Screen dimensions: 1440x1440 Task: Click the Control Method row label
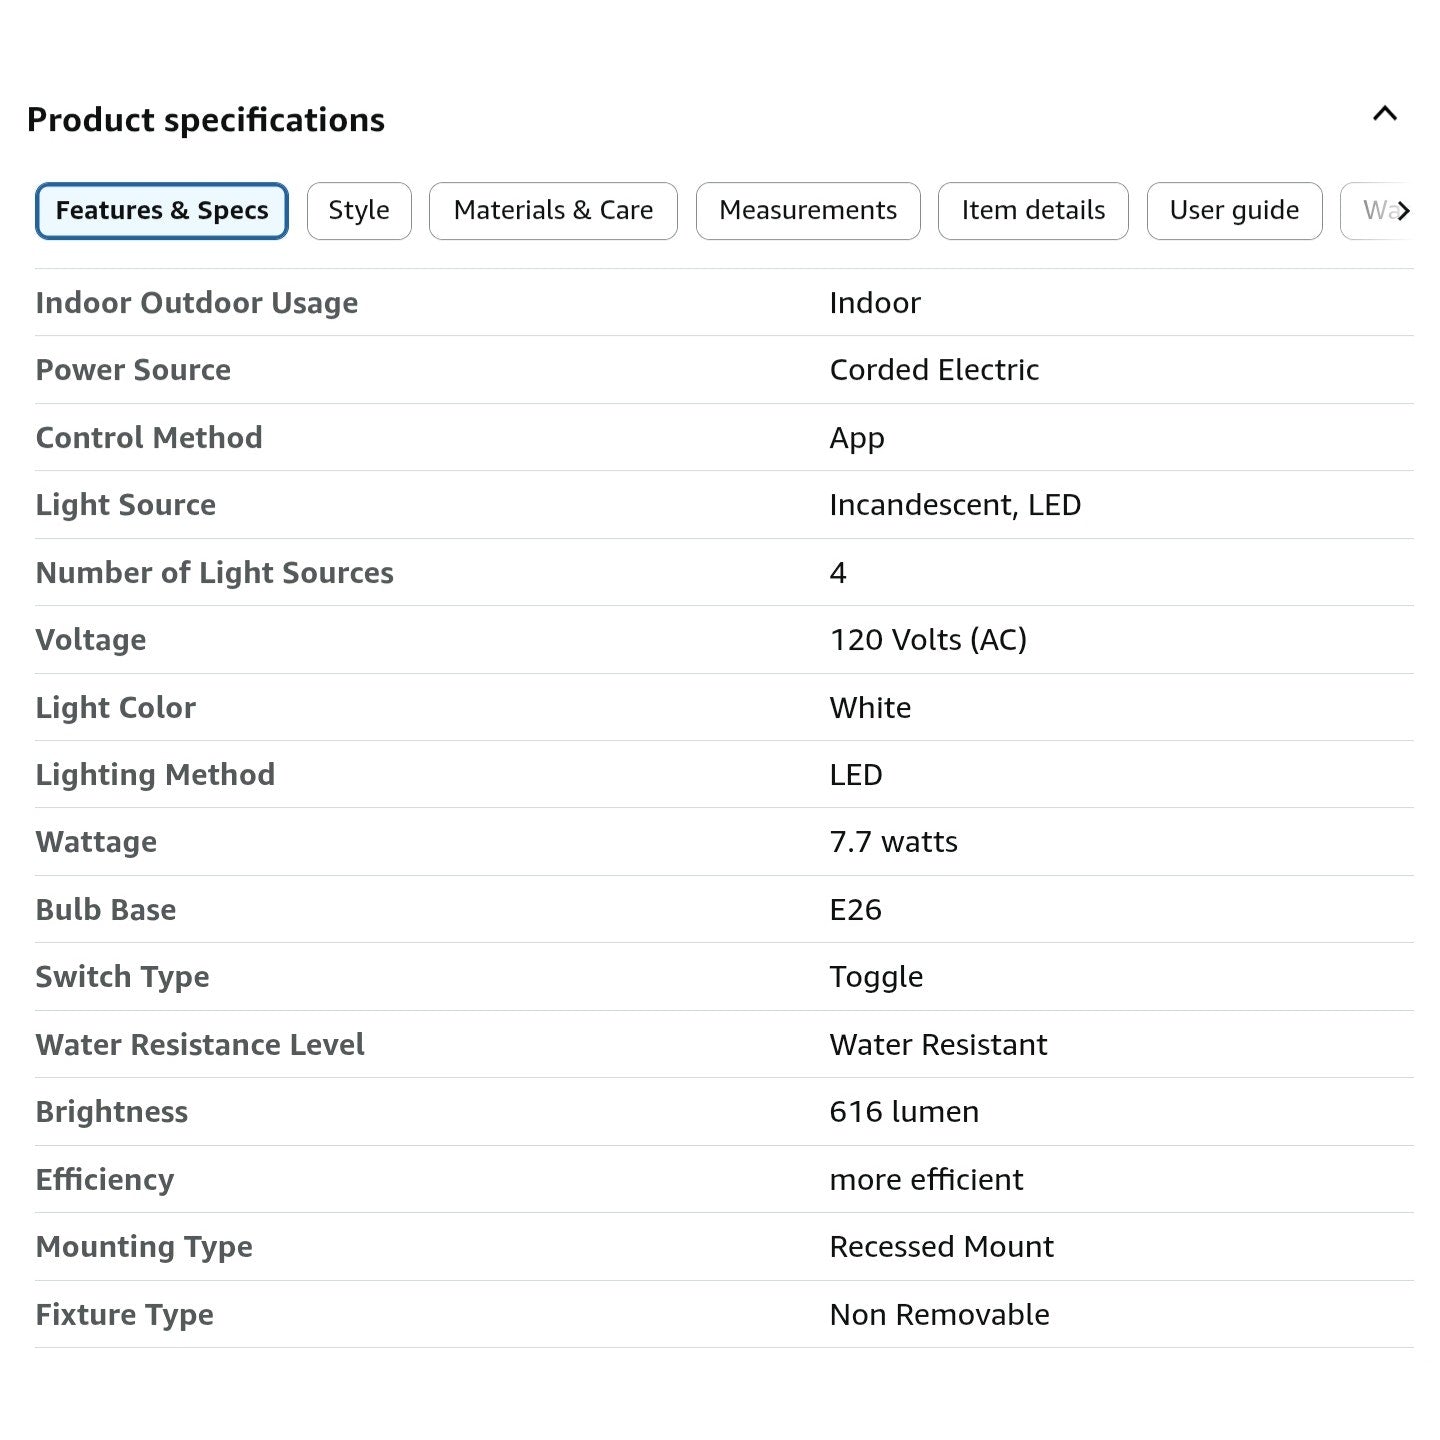149,438
